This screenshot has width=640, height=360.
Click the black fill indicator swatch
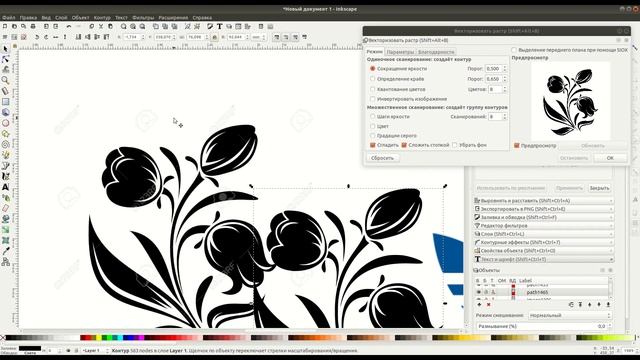[30, 349]
